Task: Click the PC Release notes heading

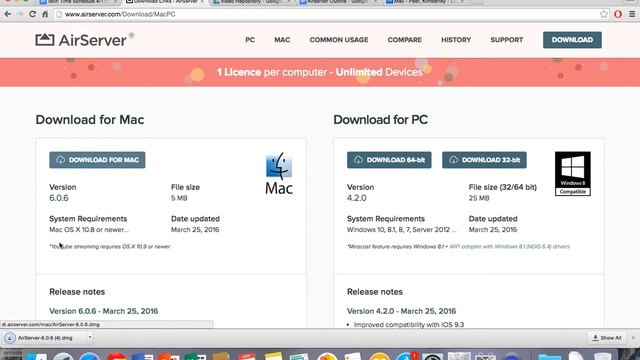Action: pyautogui.click(x=375, y=292)
